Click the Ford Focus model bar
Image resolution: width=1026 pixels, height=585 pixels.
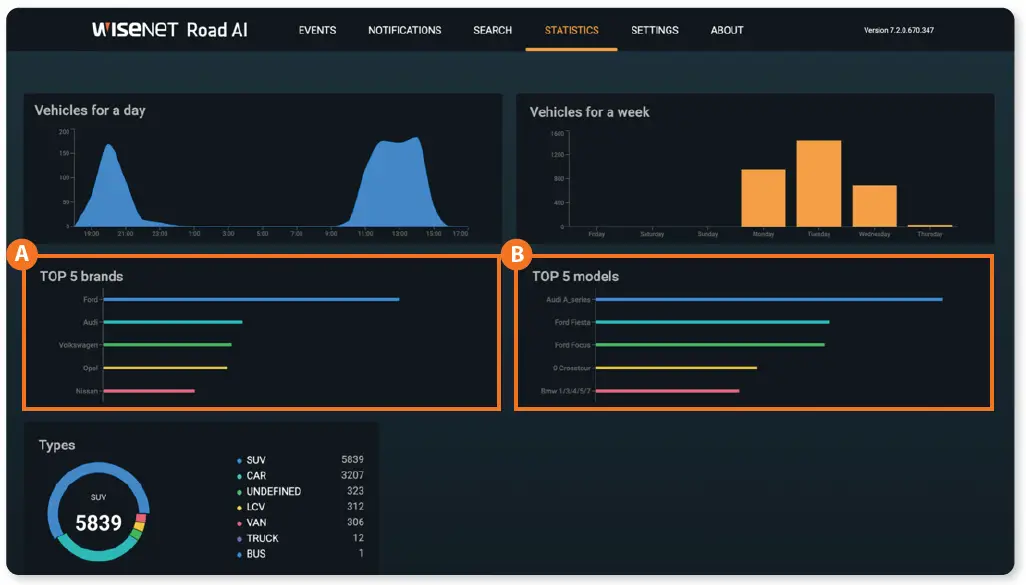click(710, 345)
